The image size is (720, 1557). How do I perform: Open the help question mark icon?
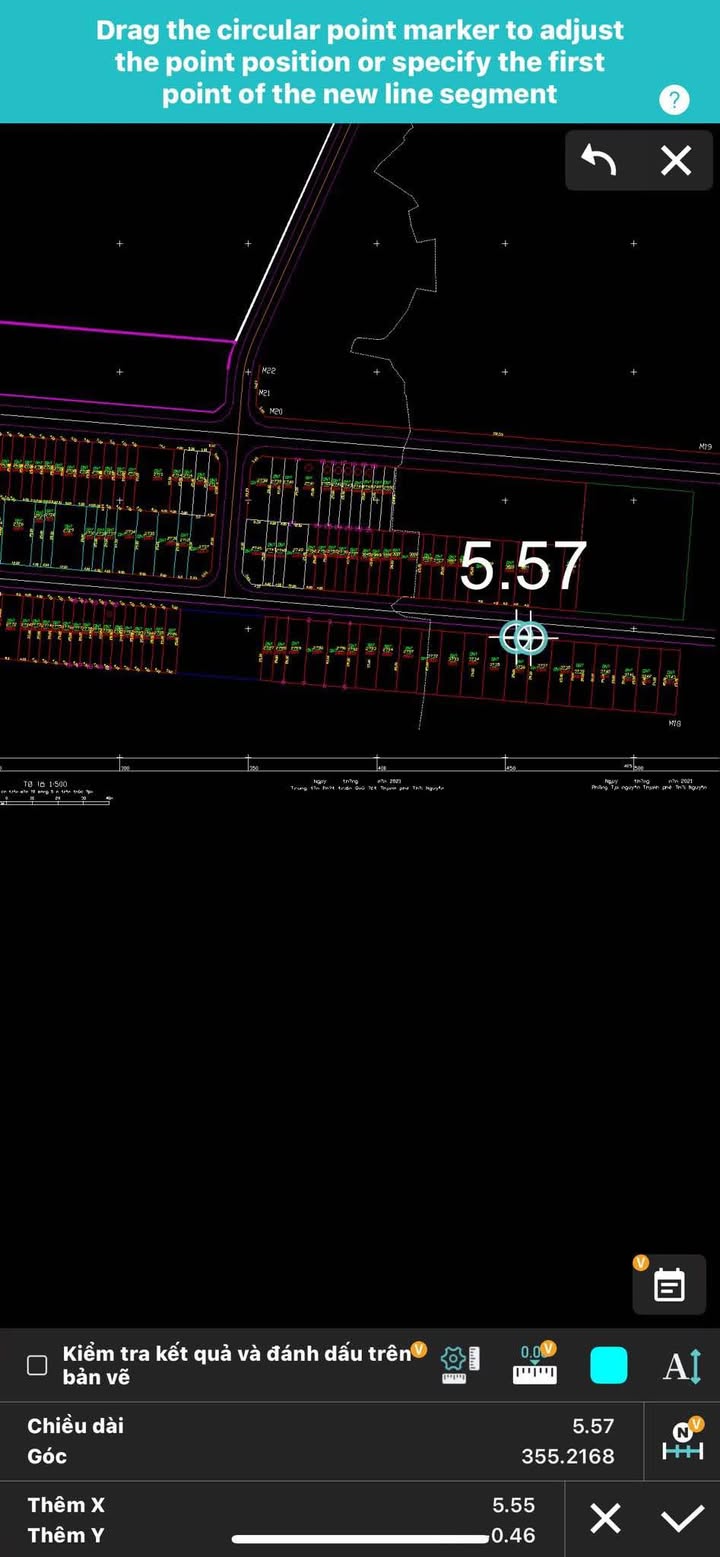[x=675, y=100]
